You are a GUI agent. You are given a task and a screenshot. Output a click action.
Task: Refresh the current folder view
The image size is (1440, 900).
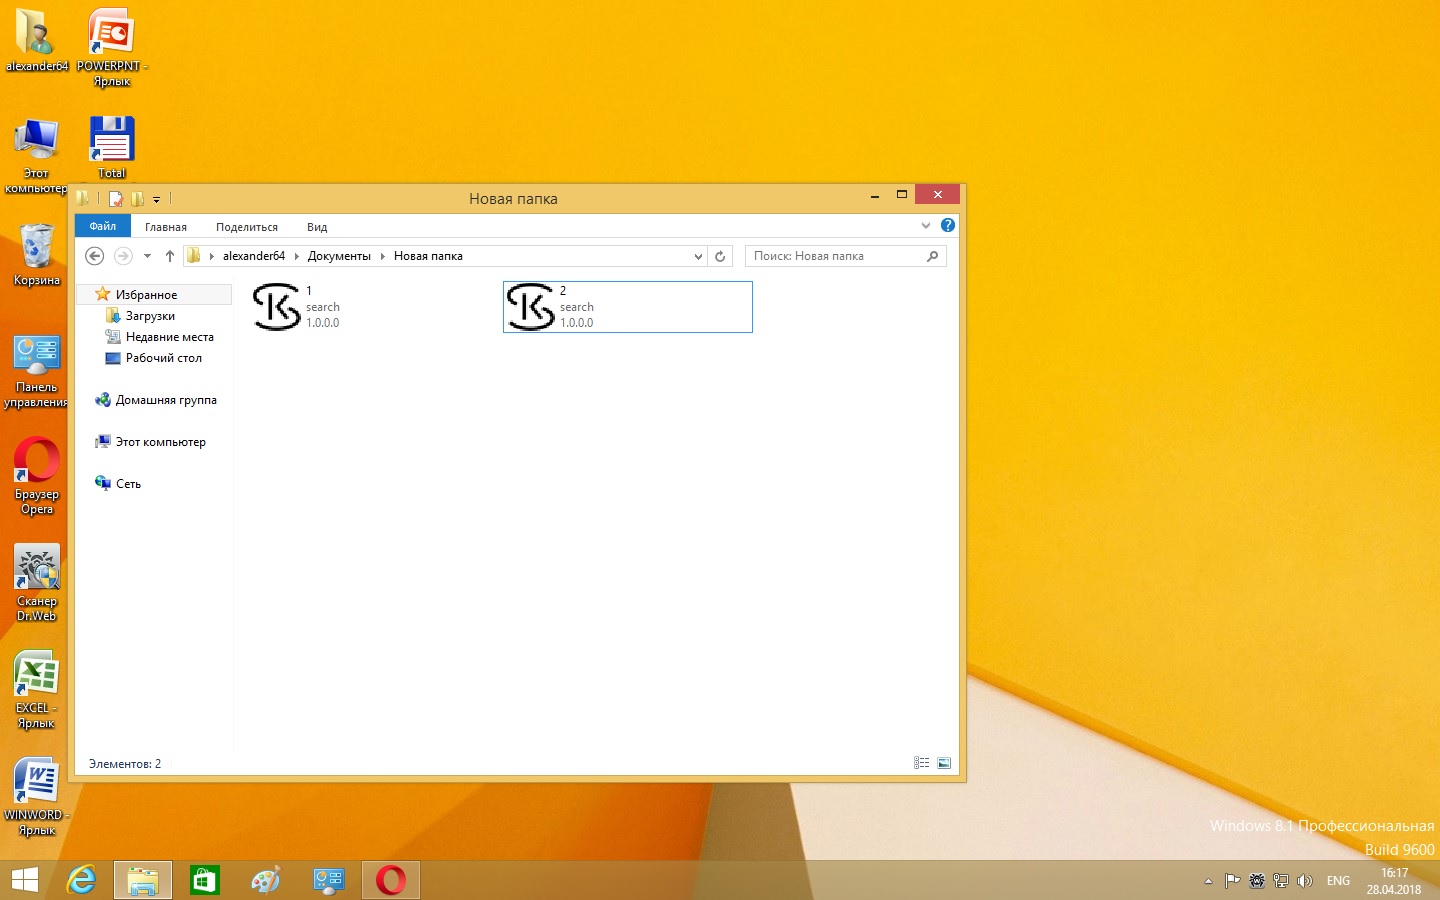coord(720,256)
